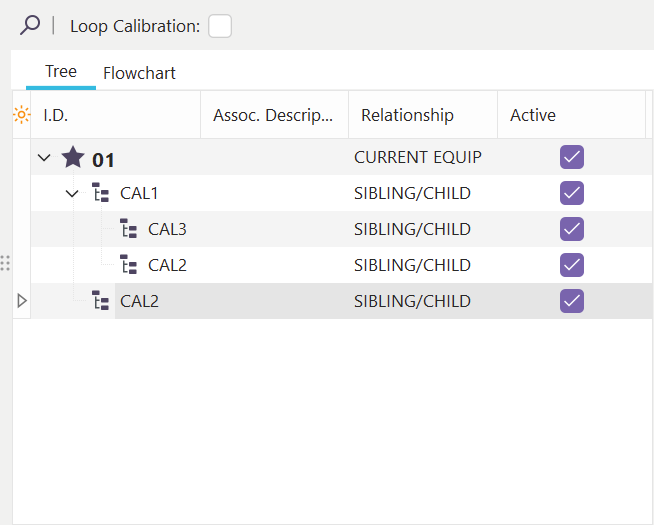Click the star icon beside 01
Screen dimensions: 654x525
click(x=73, y=157)
